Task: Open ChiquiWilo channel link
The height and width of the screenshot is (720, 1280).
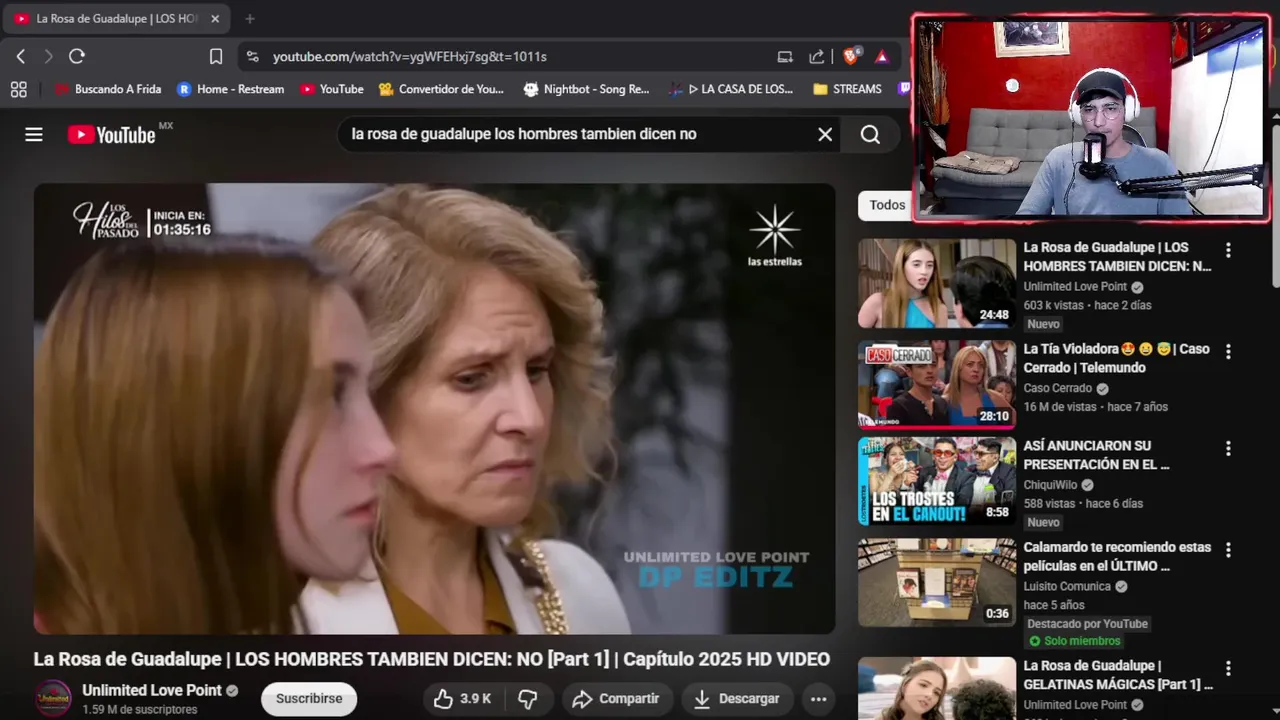Action: click(x=1051, y=485)
